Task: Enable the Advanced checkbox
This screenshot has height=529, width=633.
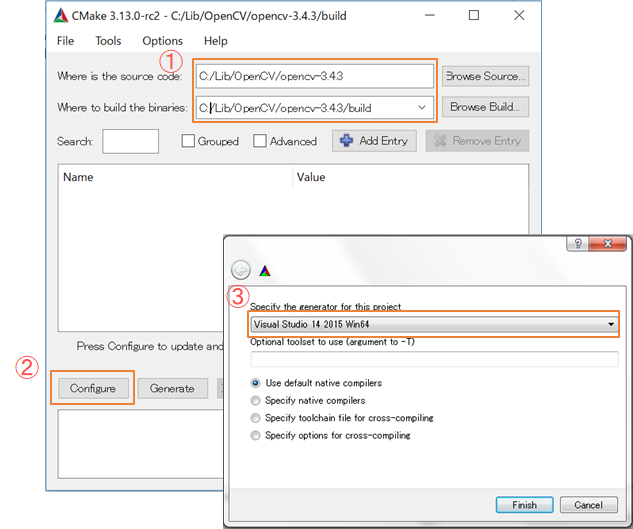Action: click(260, 141)
